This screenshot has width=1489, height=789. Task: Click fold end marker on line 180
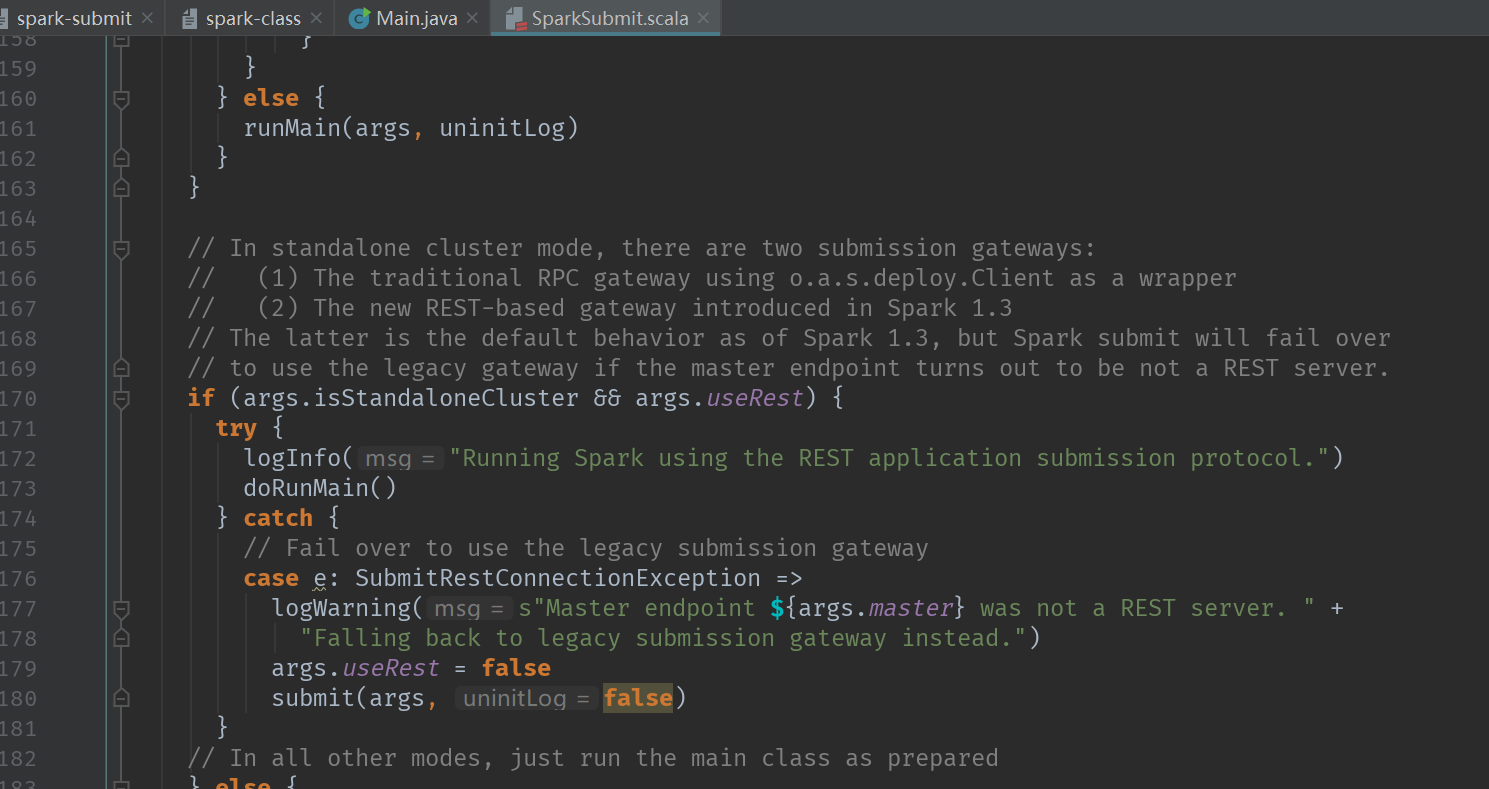(x=122, y=698)
